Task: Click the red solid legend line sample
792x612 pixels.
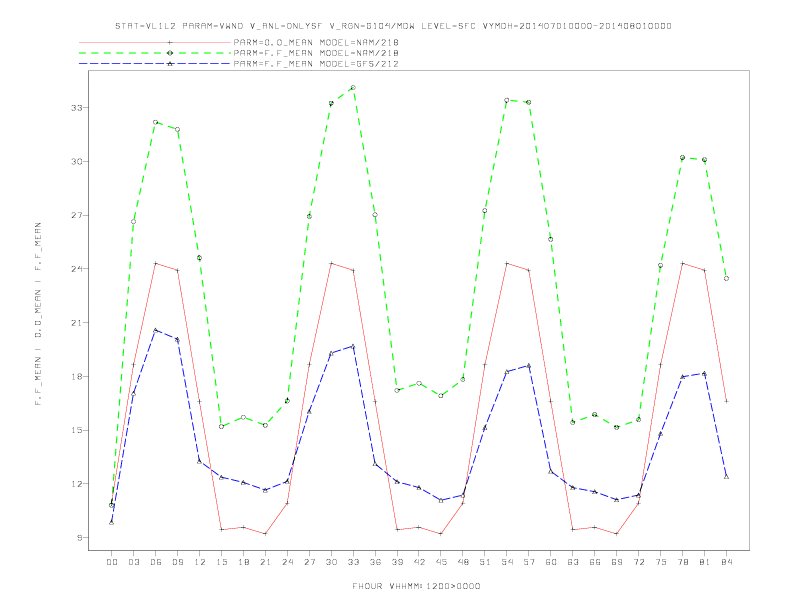Action: 155,42
